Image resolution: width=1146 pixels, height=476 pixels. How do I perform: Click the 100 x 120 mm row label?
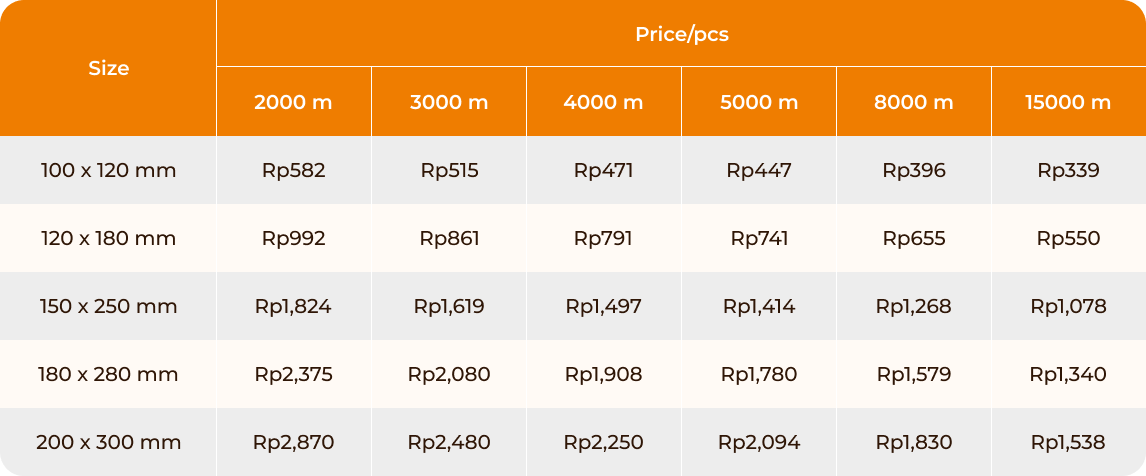tap(108, 170)
